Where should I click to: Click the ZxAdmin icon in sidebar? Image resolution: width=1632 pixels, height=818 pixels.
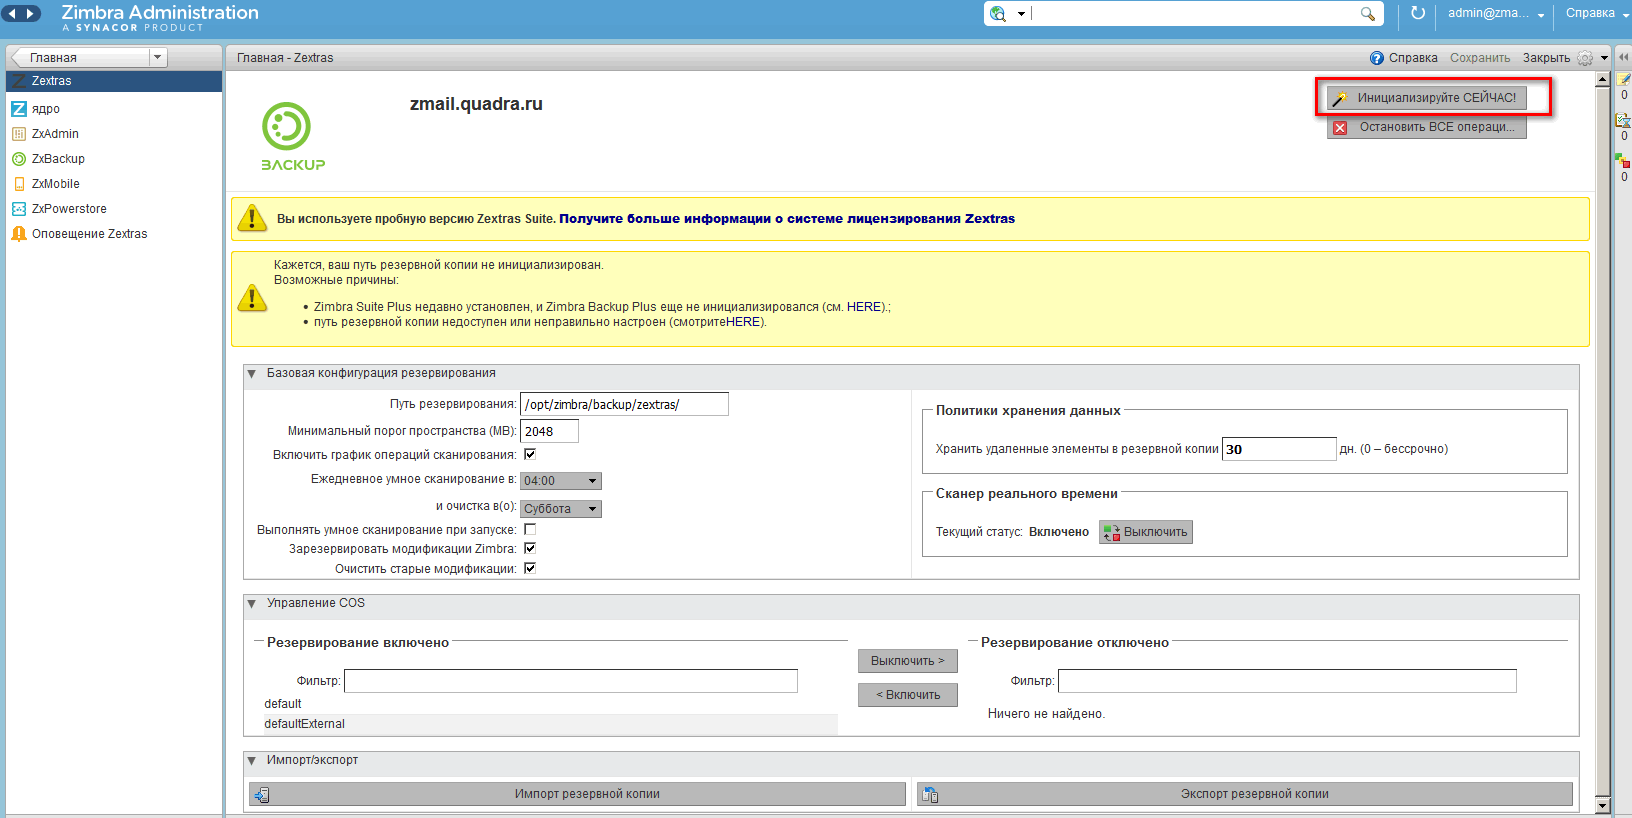pos(18,134)
